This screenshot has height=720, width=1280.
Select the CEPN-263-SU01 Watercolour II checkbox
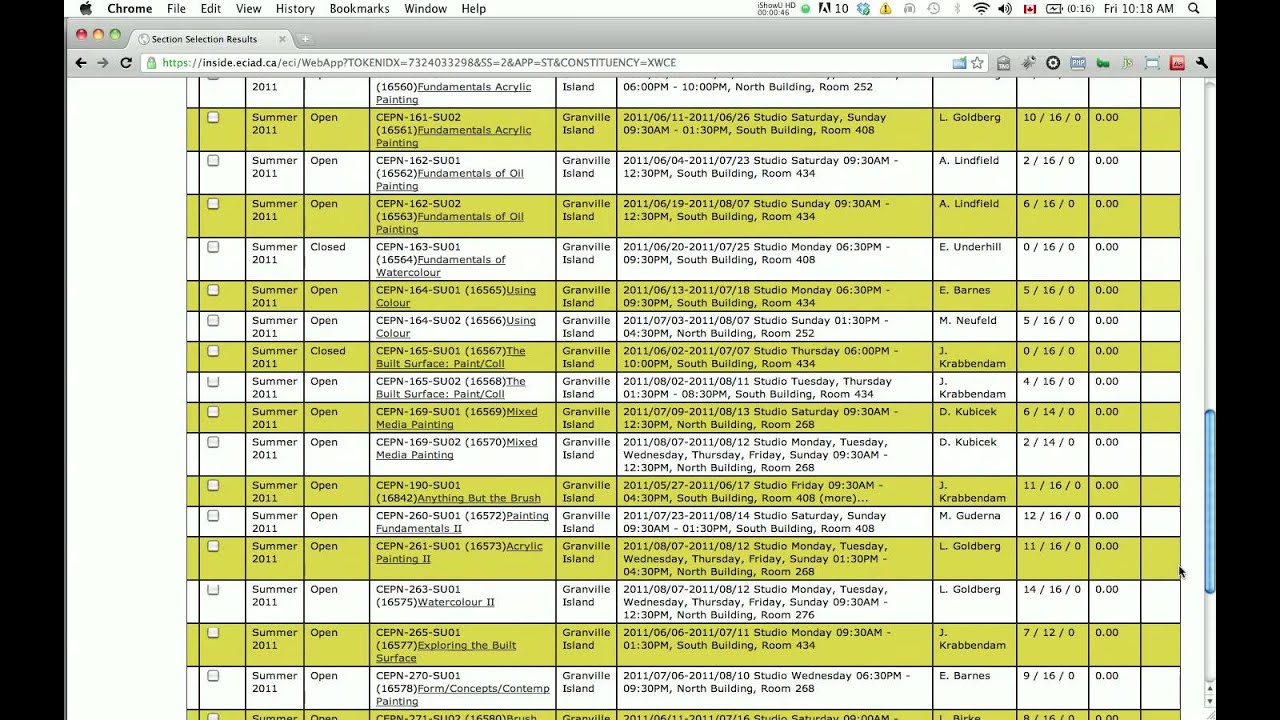213,589
